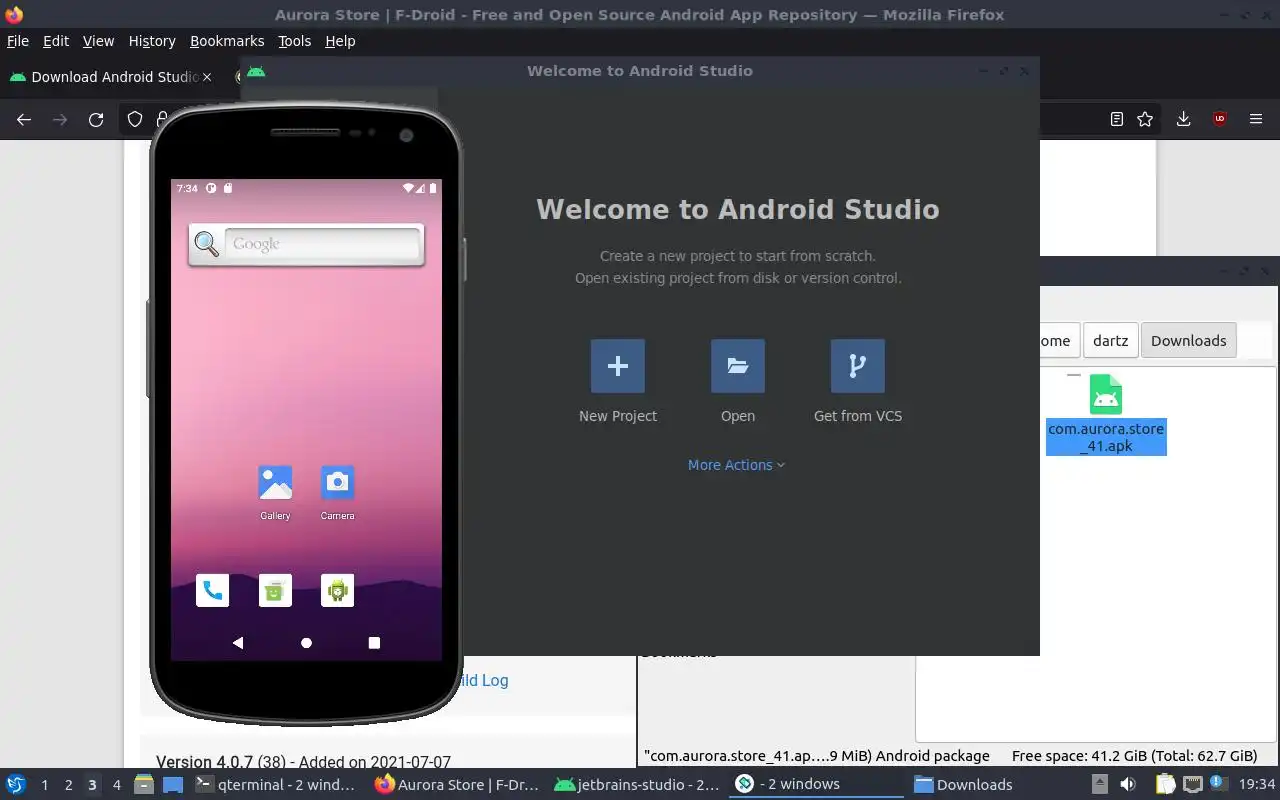Image resolution: width=1280 pixels, height=800 pixels.
Task: Click the volume speaker tray icon
Action: [1128, 784]
